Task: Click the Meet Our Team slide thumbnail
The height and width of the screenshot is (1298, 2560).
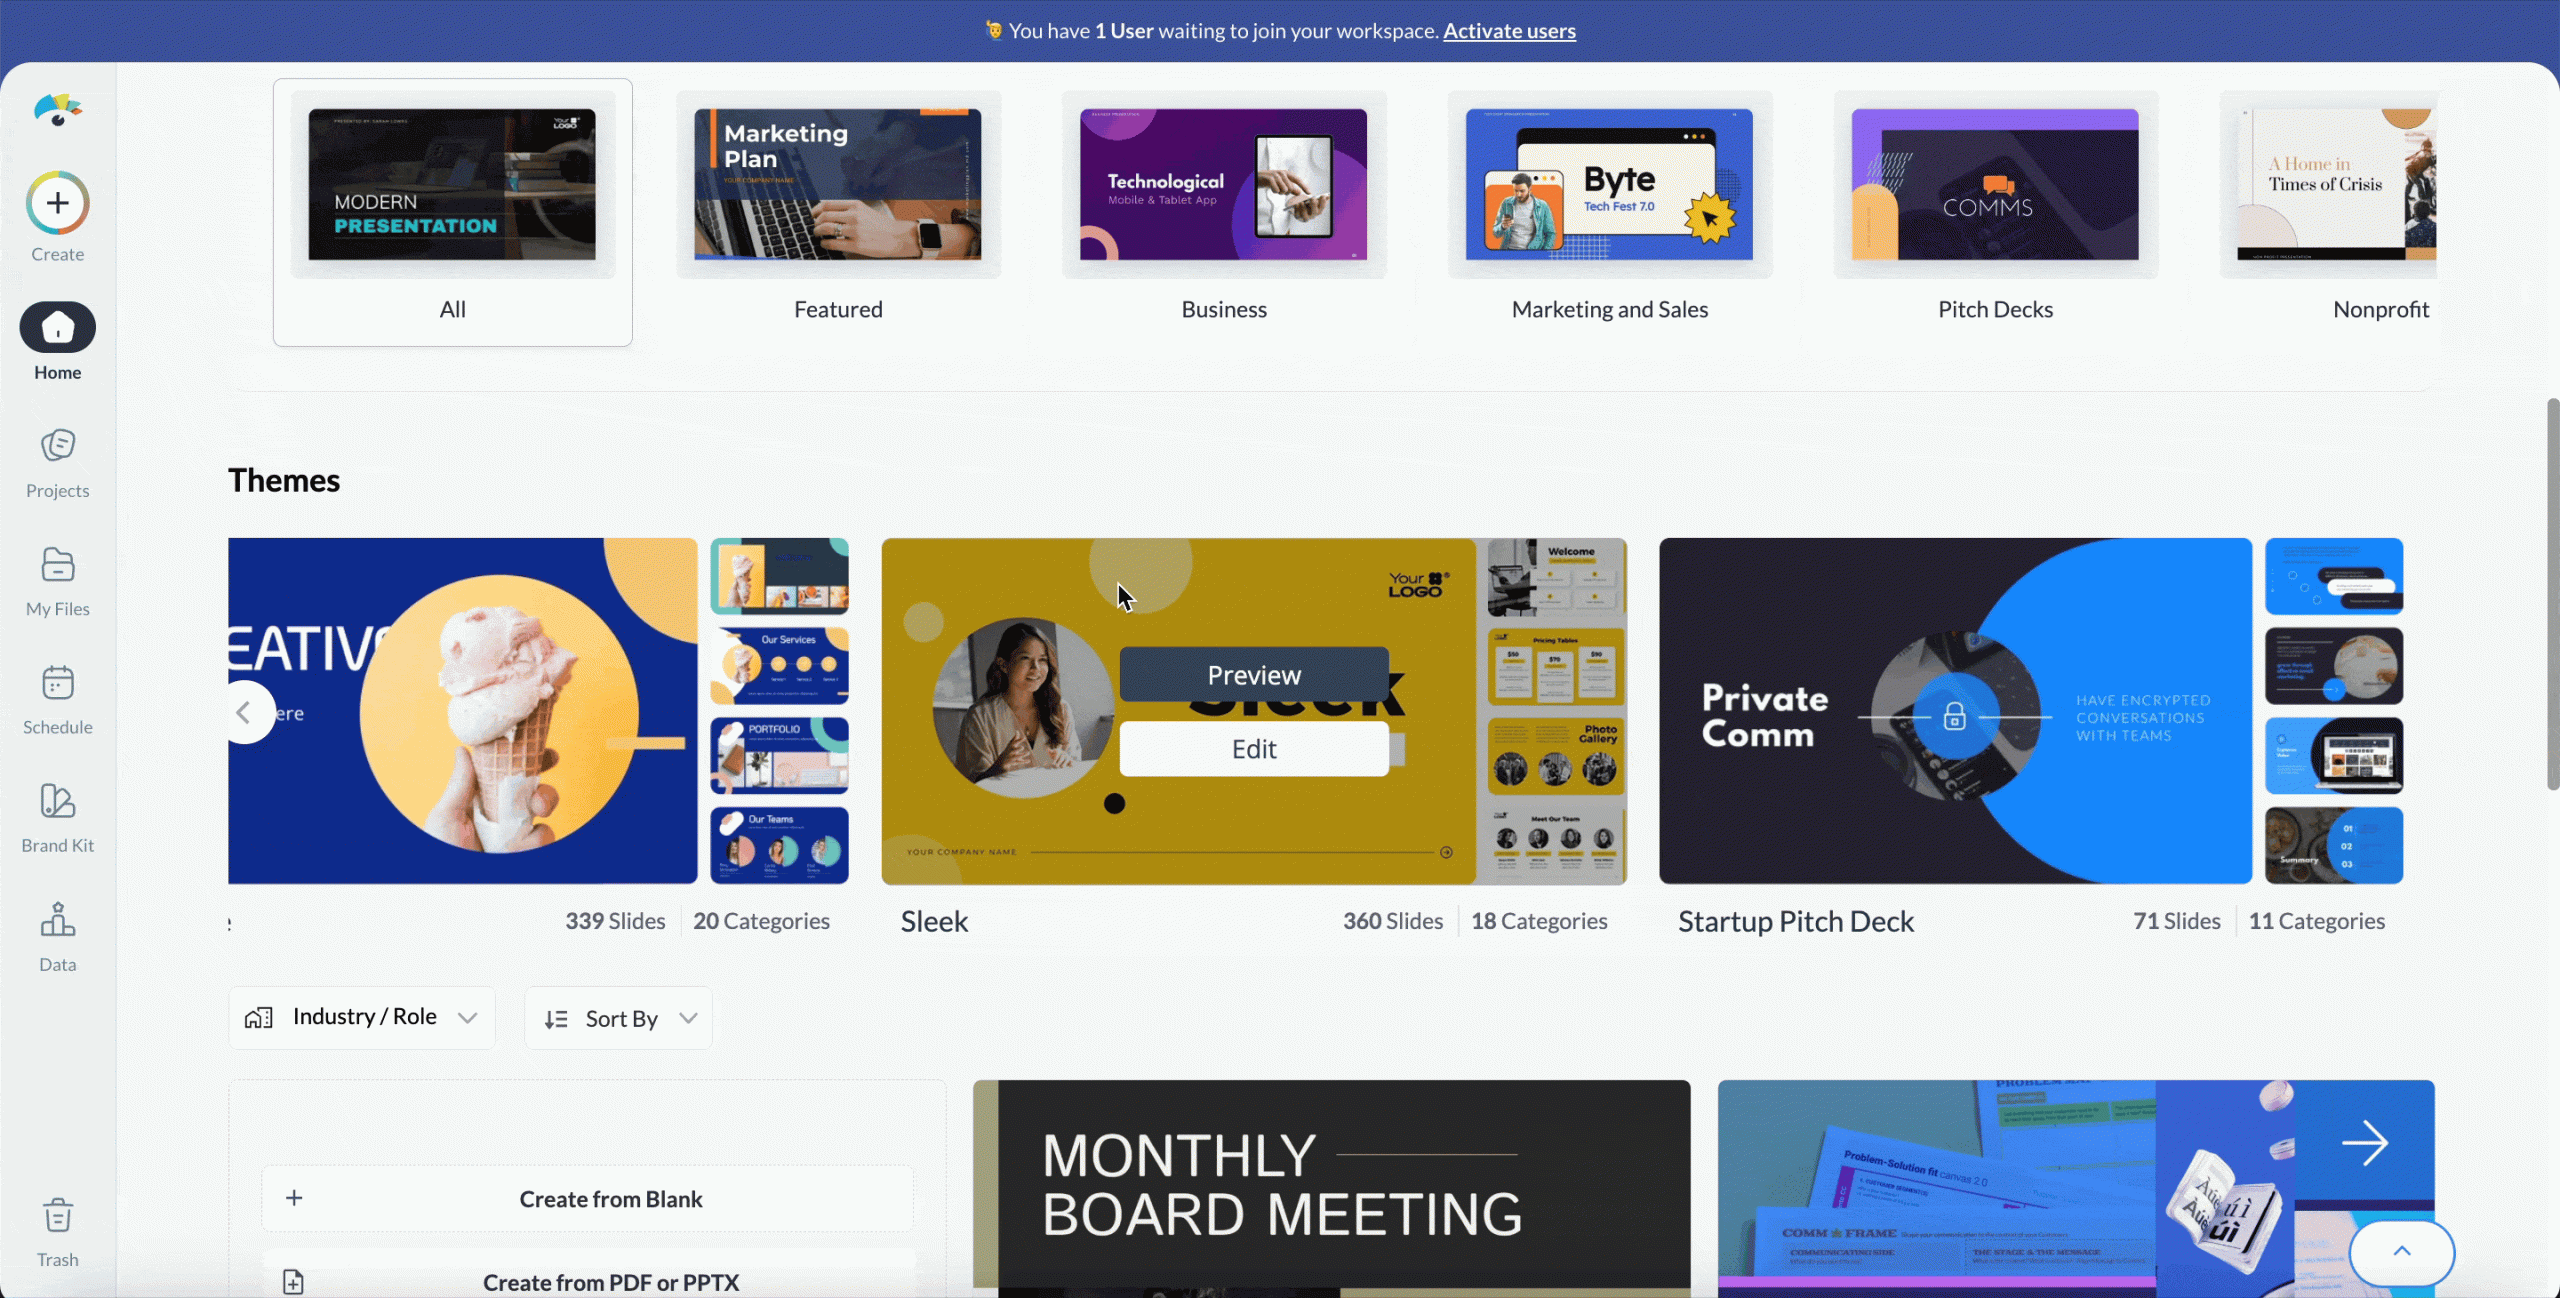Action: [x=1556, y=846]
